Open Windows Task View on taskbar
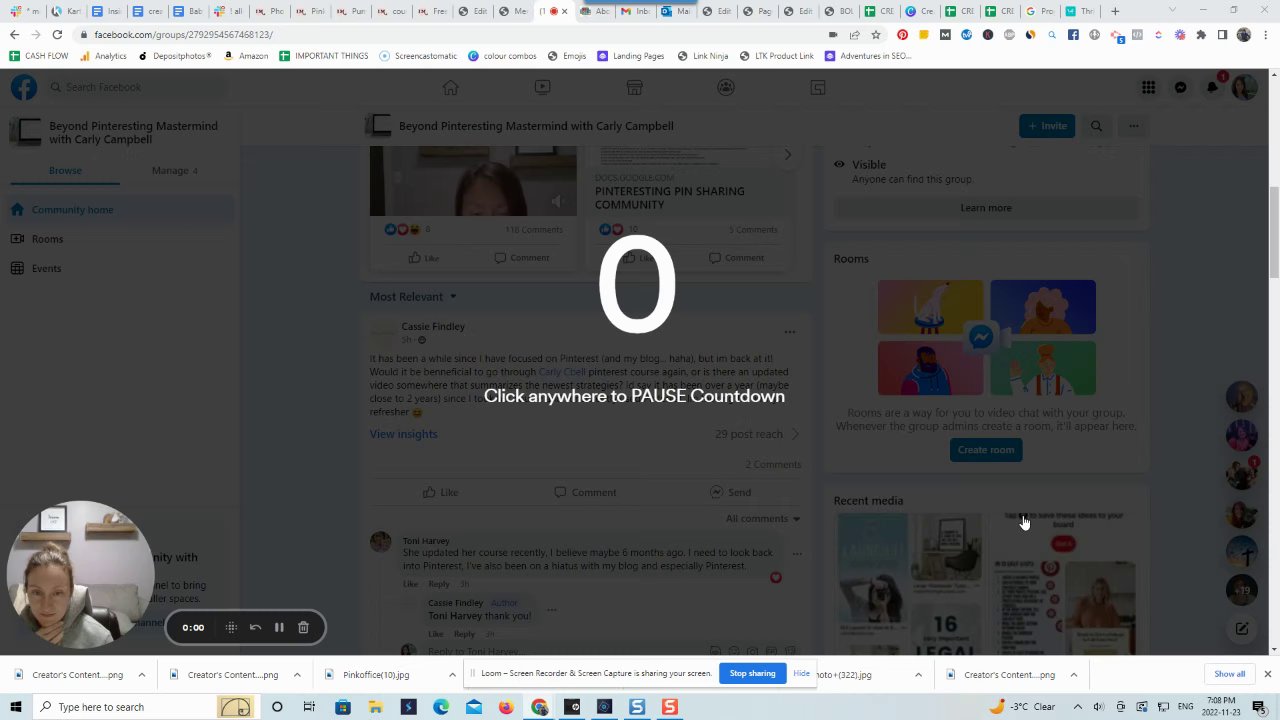Viewport: 1280px width, 720px height. pos(309,707)
